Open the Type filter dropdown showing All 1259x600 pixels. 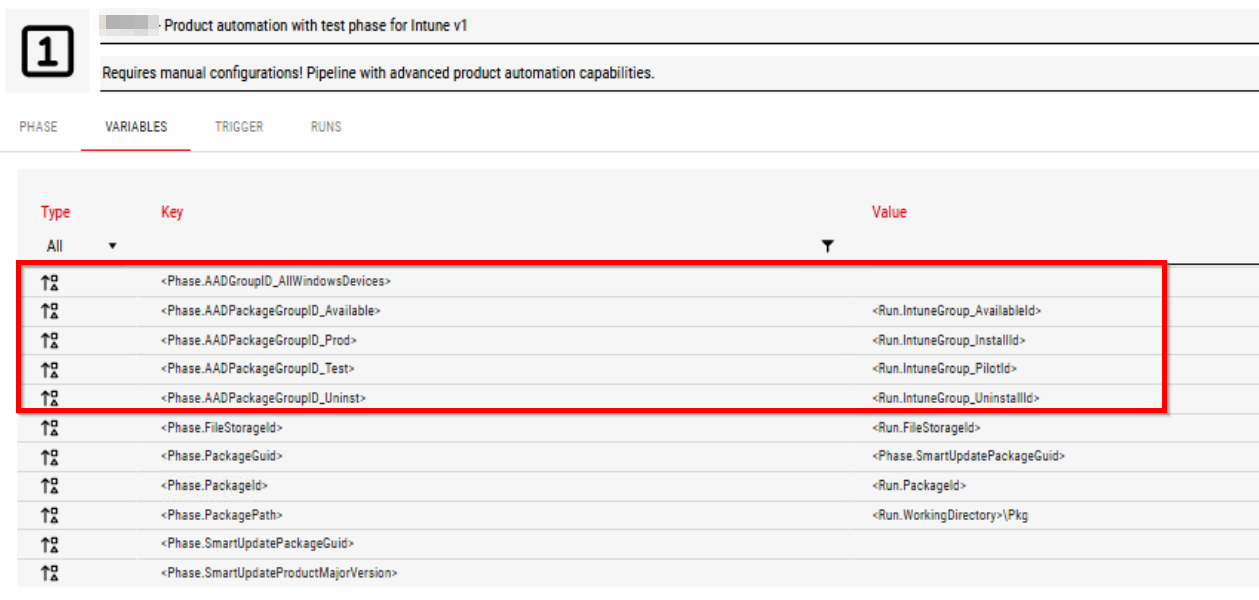click(81, 246)
